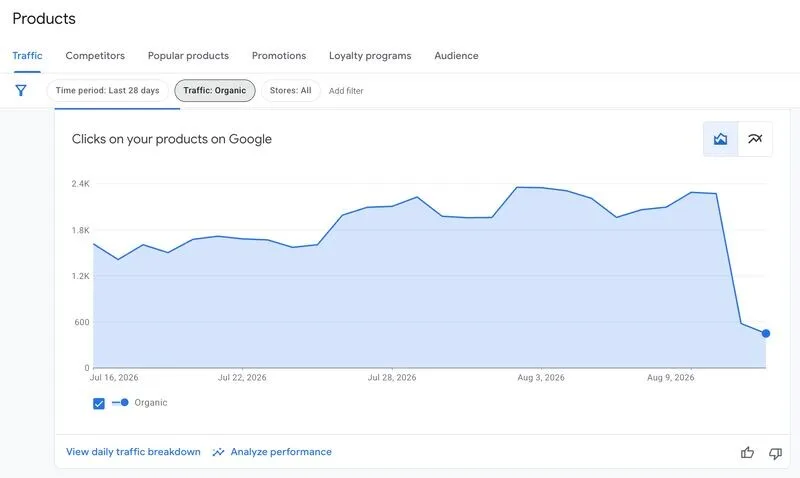The image size is (800, 478).
Task: Click the Jul 22, 2026 axis date
Action: (242, 378)
